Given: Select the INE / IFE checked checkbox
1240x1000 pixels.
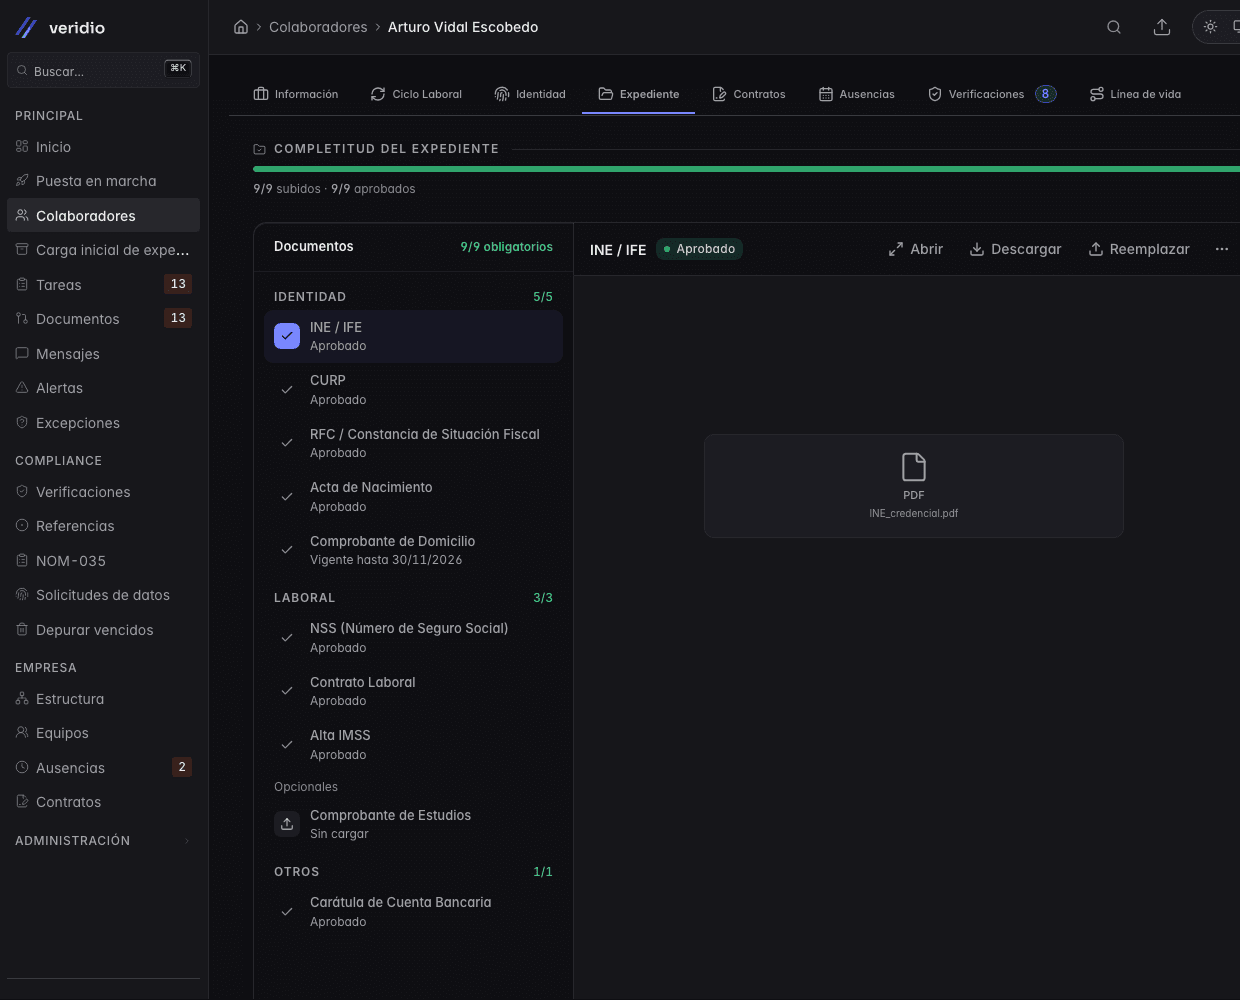Looking at the screenshot, I should 287,336.
